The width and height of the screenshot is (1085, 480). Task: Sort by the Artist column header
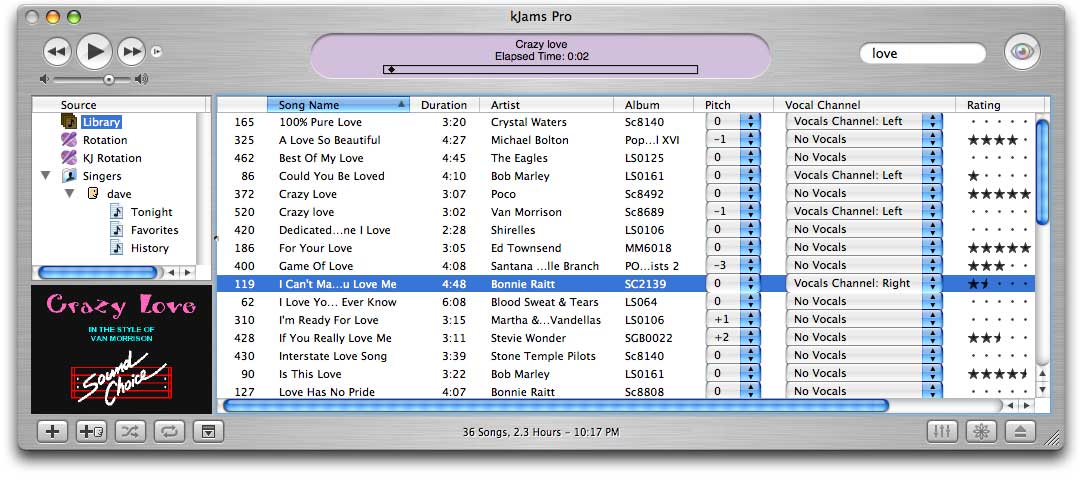[x=546, y=104]
